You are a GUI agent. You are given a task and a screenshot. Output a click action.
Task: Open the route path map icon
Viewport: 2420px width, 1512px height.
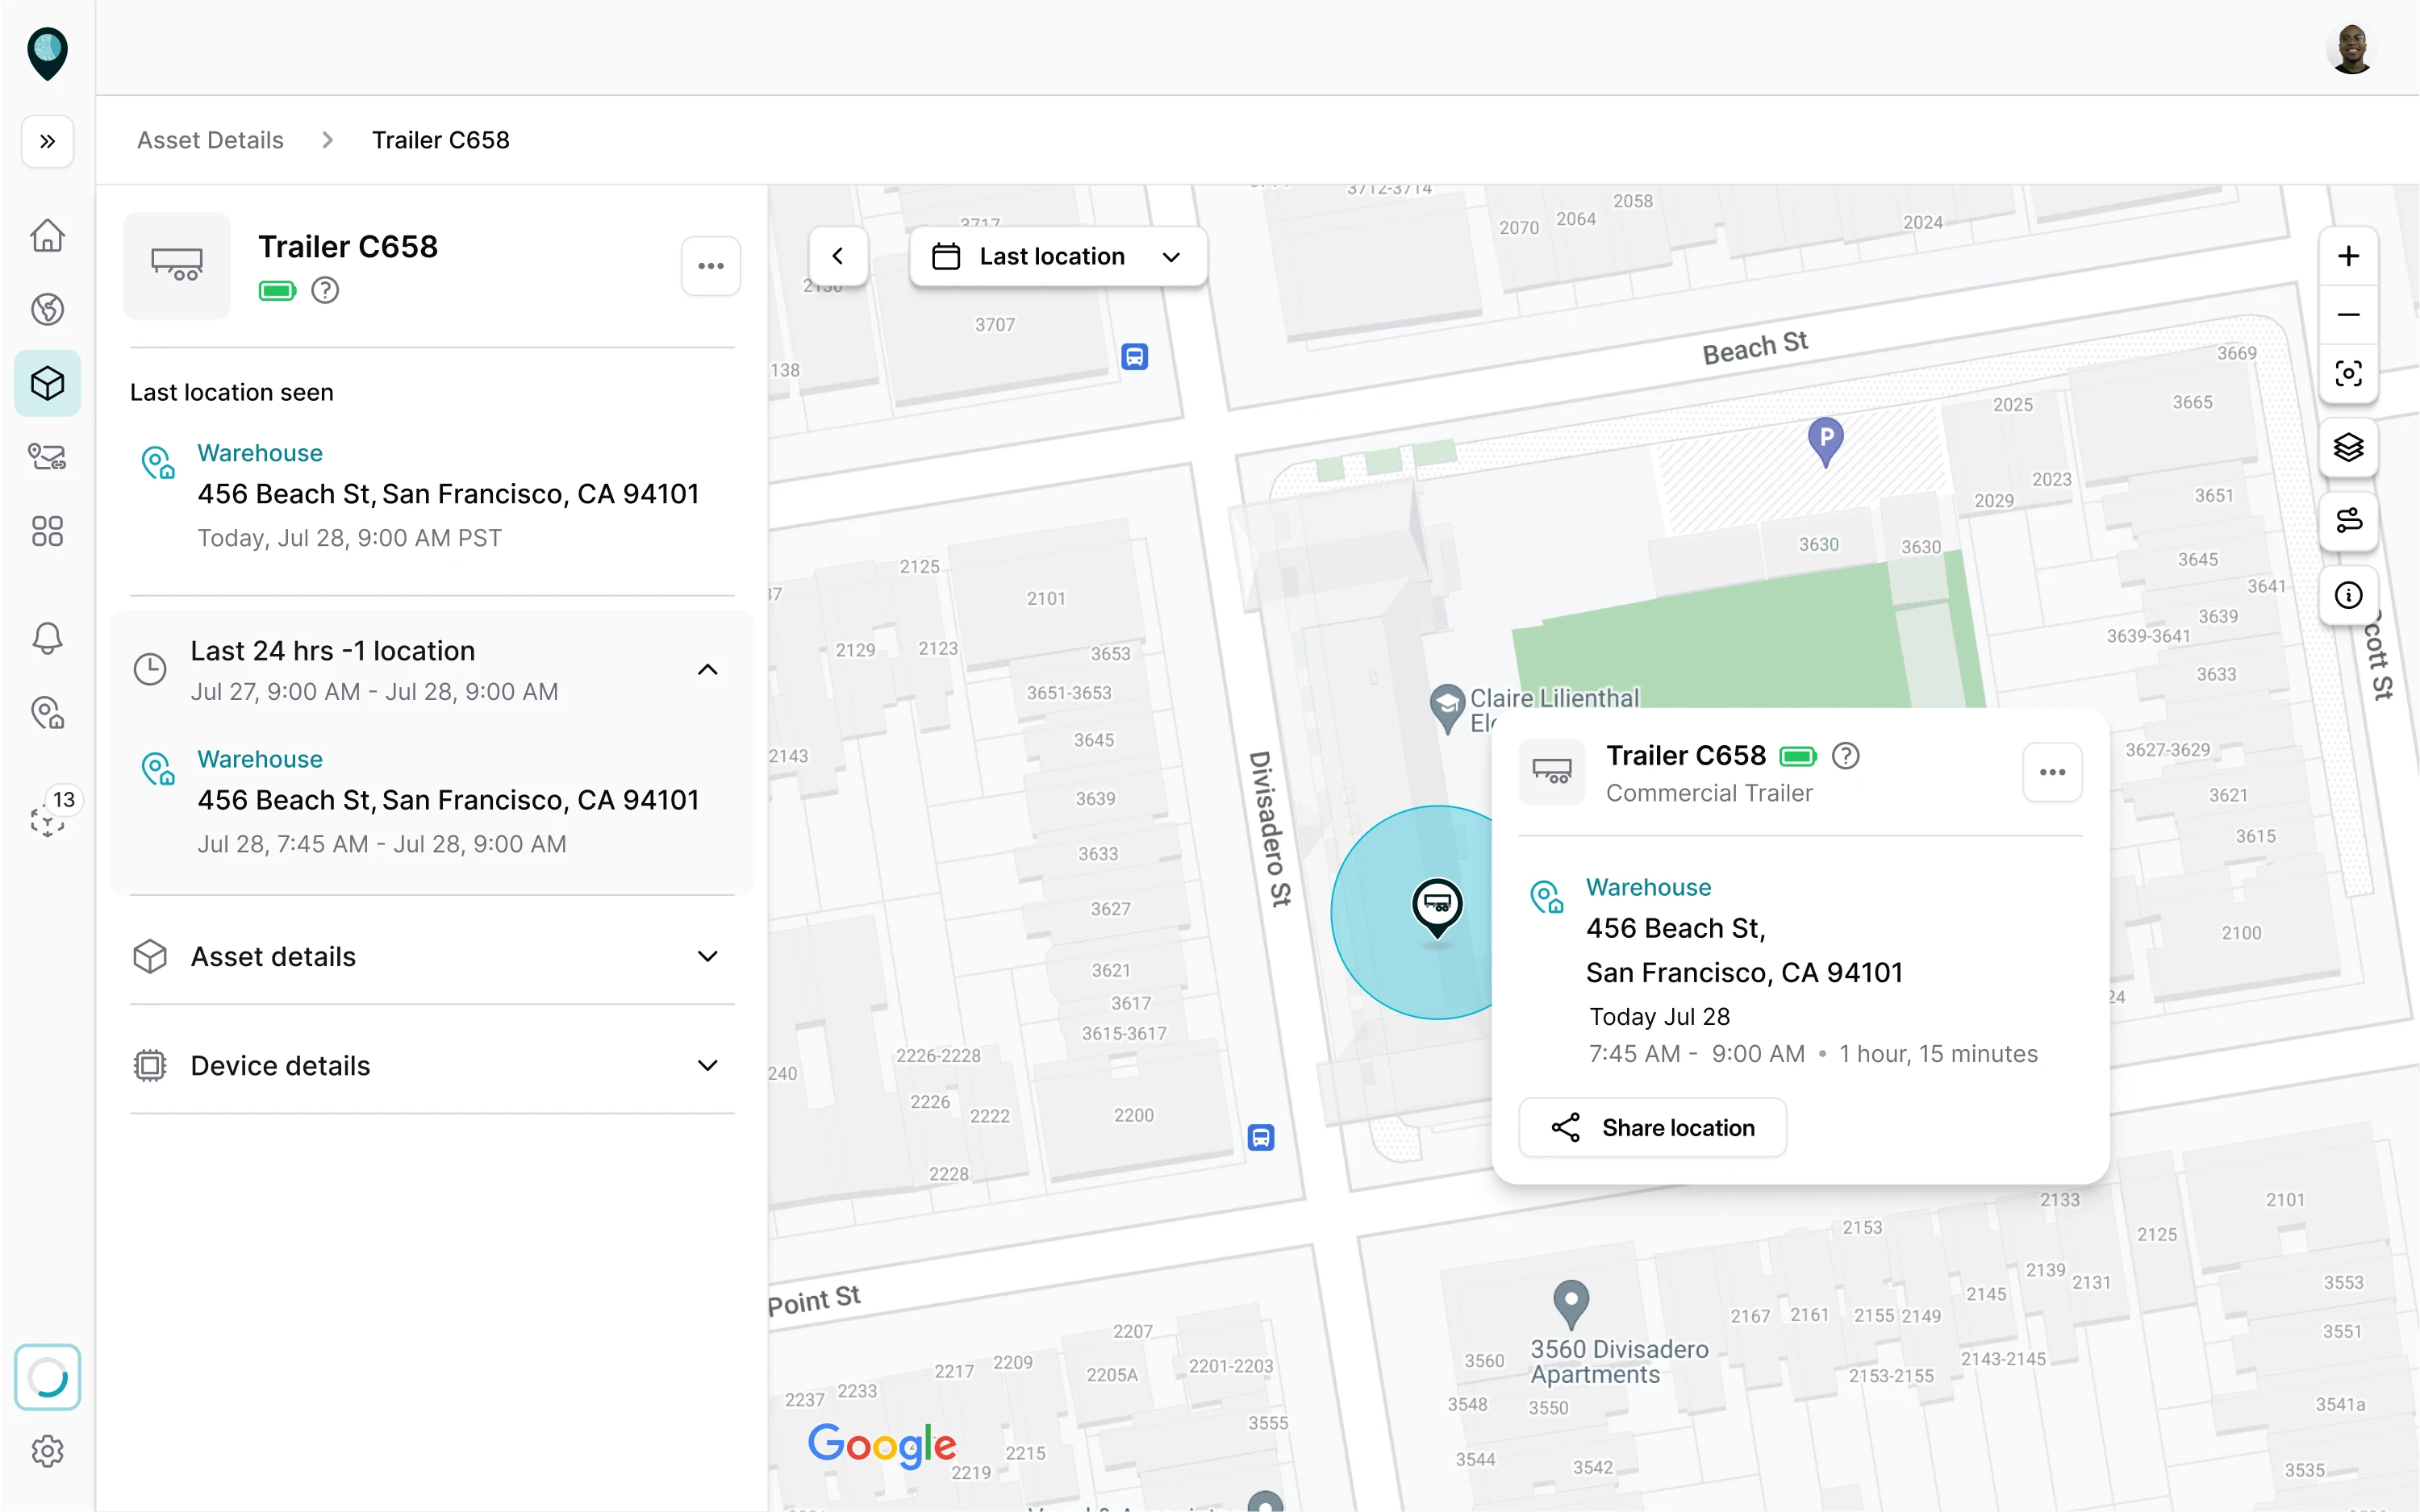2348,520
